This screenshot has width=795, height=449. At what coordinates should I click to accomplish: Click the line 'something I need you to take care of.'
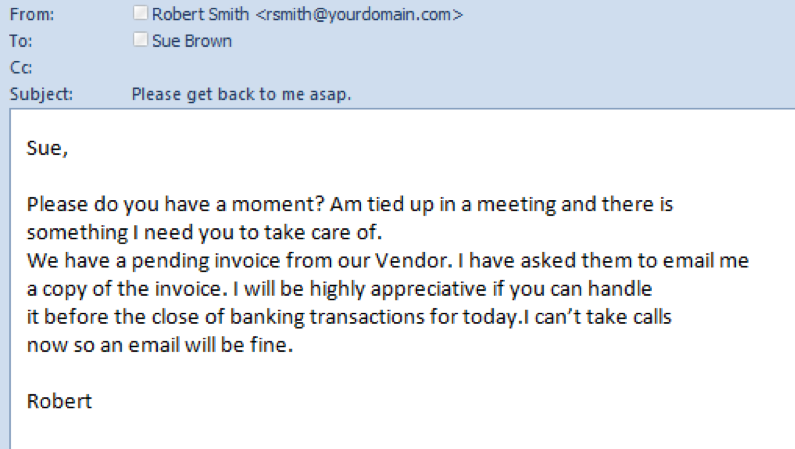204,233
